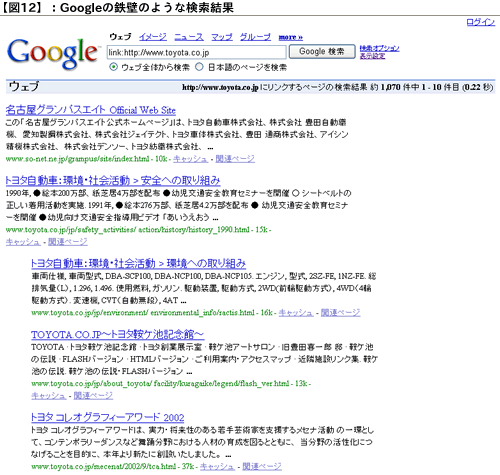Switch to the イメージ tab
Screen dimensions: 500x475
[x=153, y=37]
